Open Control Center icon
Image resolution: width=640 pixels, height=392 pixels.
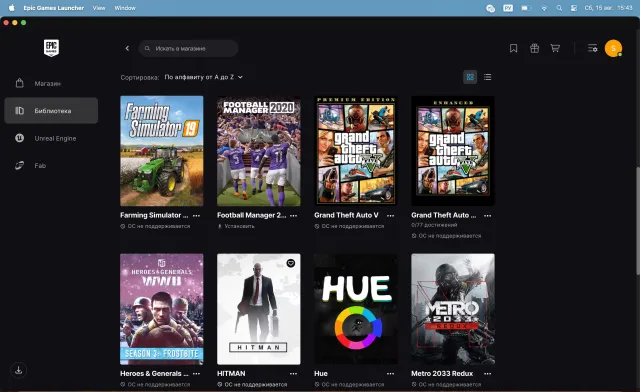tap(573, 8)
